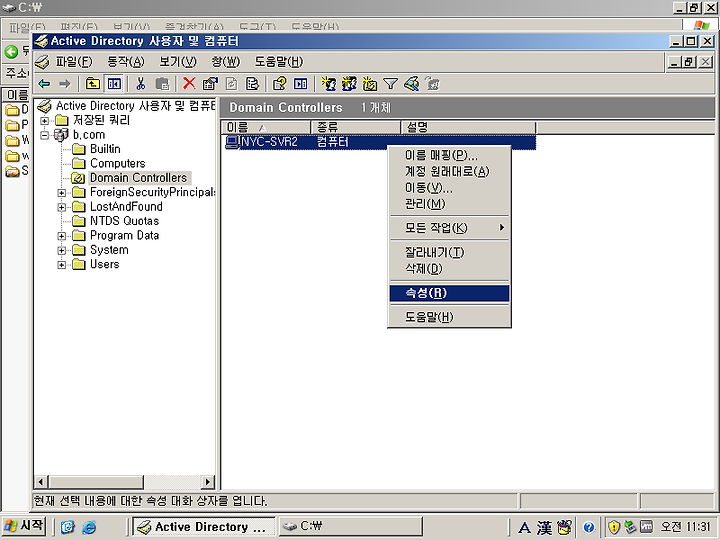Click the Help question mark toolbar icon
720x540 pixels.
(x=279, y=84)
